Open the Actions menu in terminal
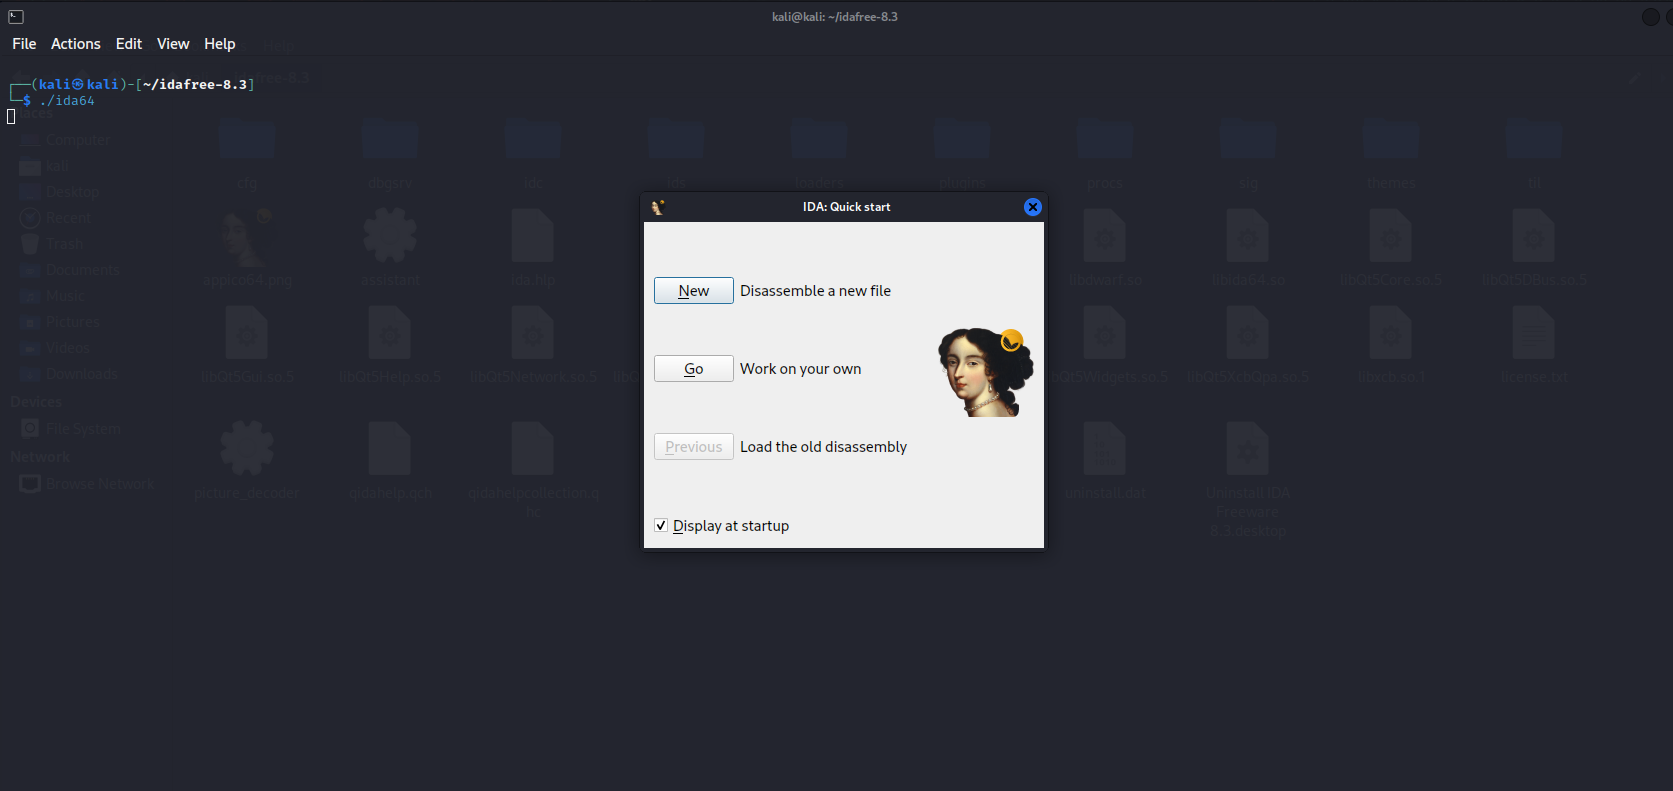This screenshot has height=791, width=1673. (76, 44)
